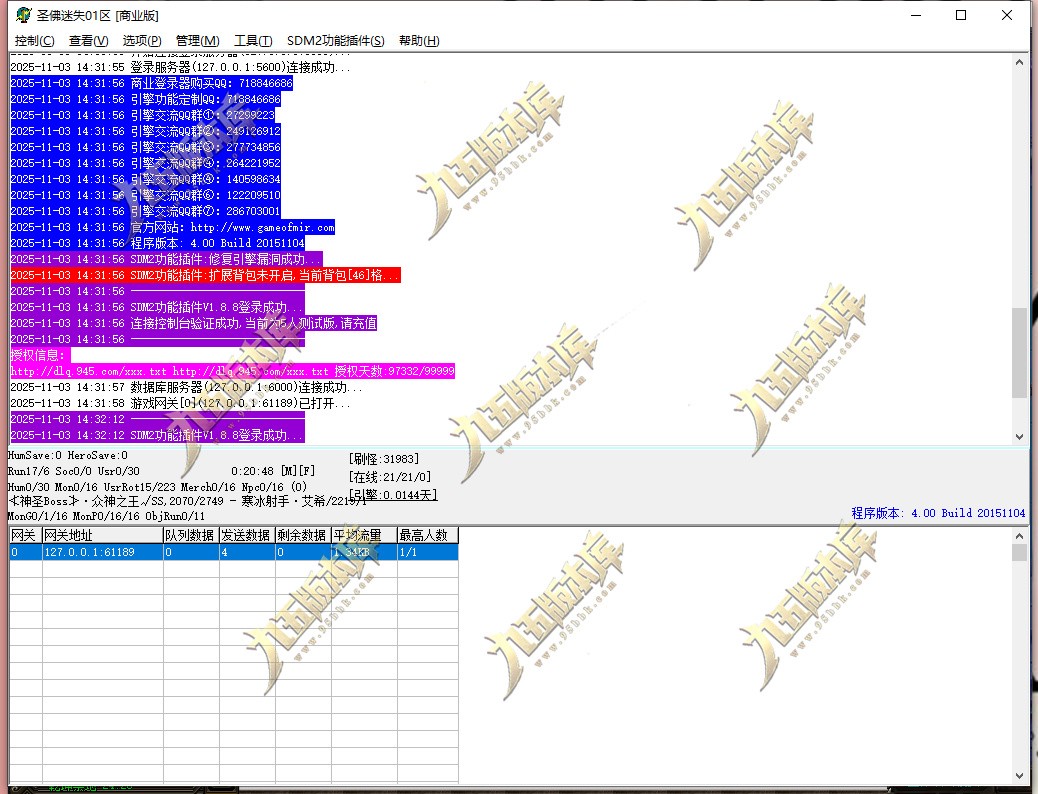
Task: Click log line 引擎功能定制QQ
Action: click(x=146, y=99)
